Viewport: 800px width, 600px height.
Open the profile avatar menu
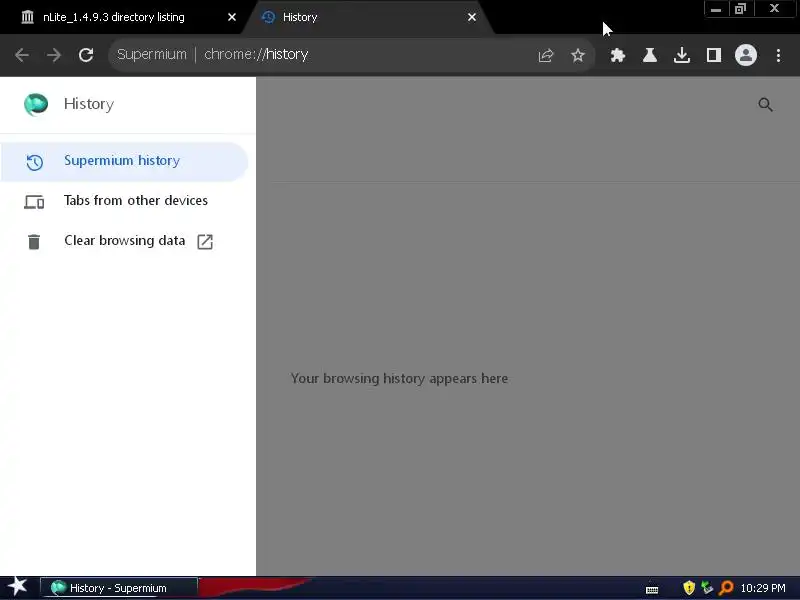pos(745,55)
